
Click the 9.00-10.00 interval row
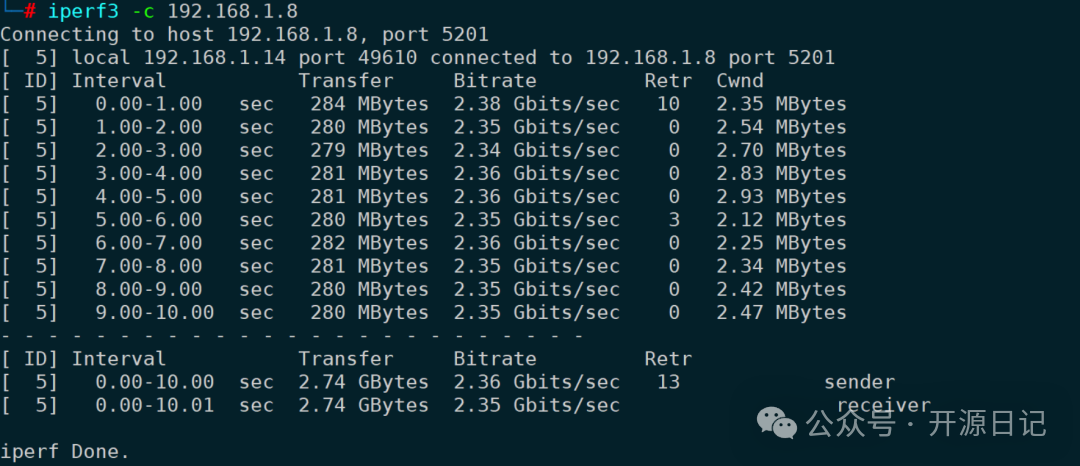(x=155, y=312)
